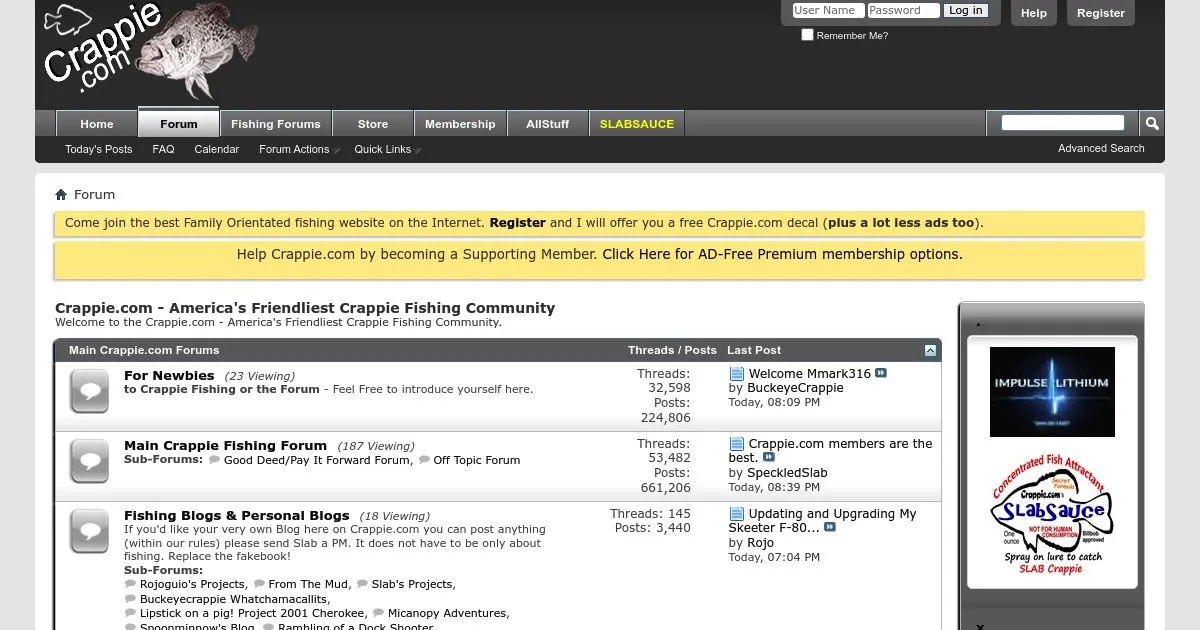Collapse the Main Crappie.com Forums category
Image resolution: width=1200 pixels, height=630 pixels.
931,350
